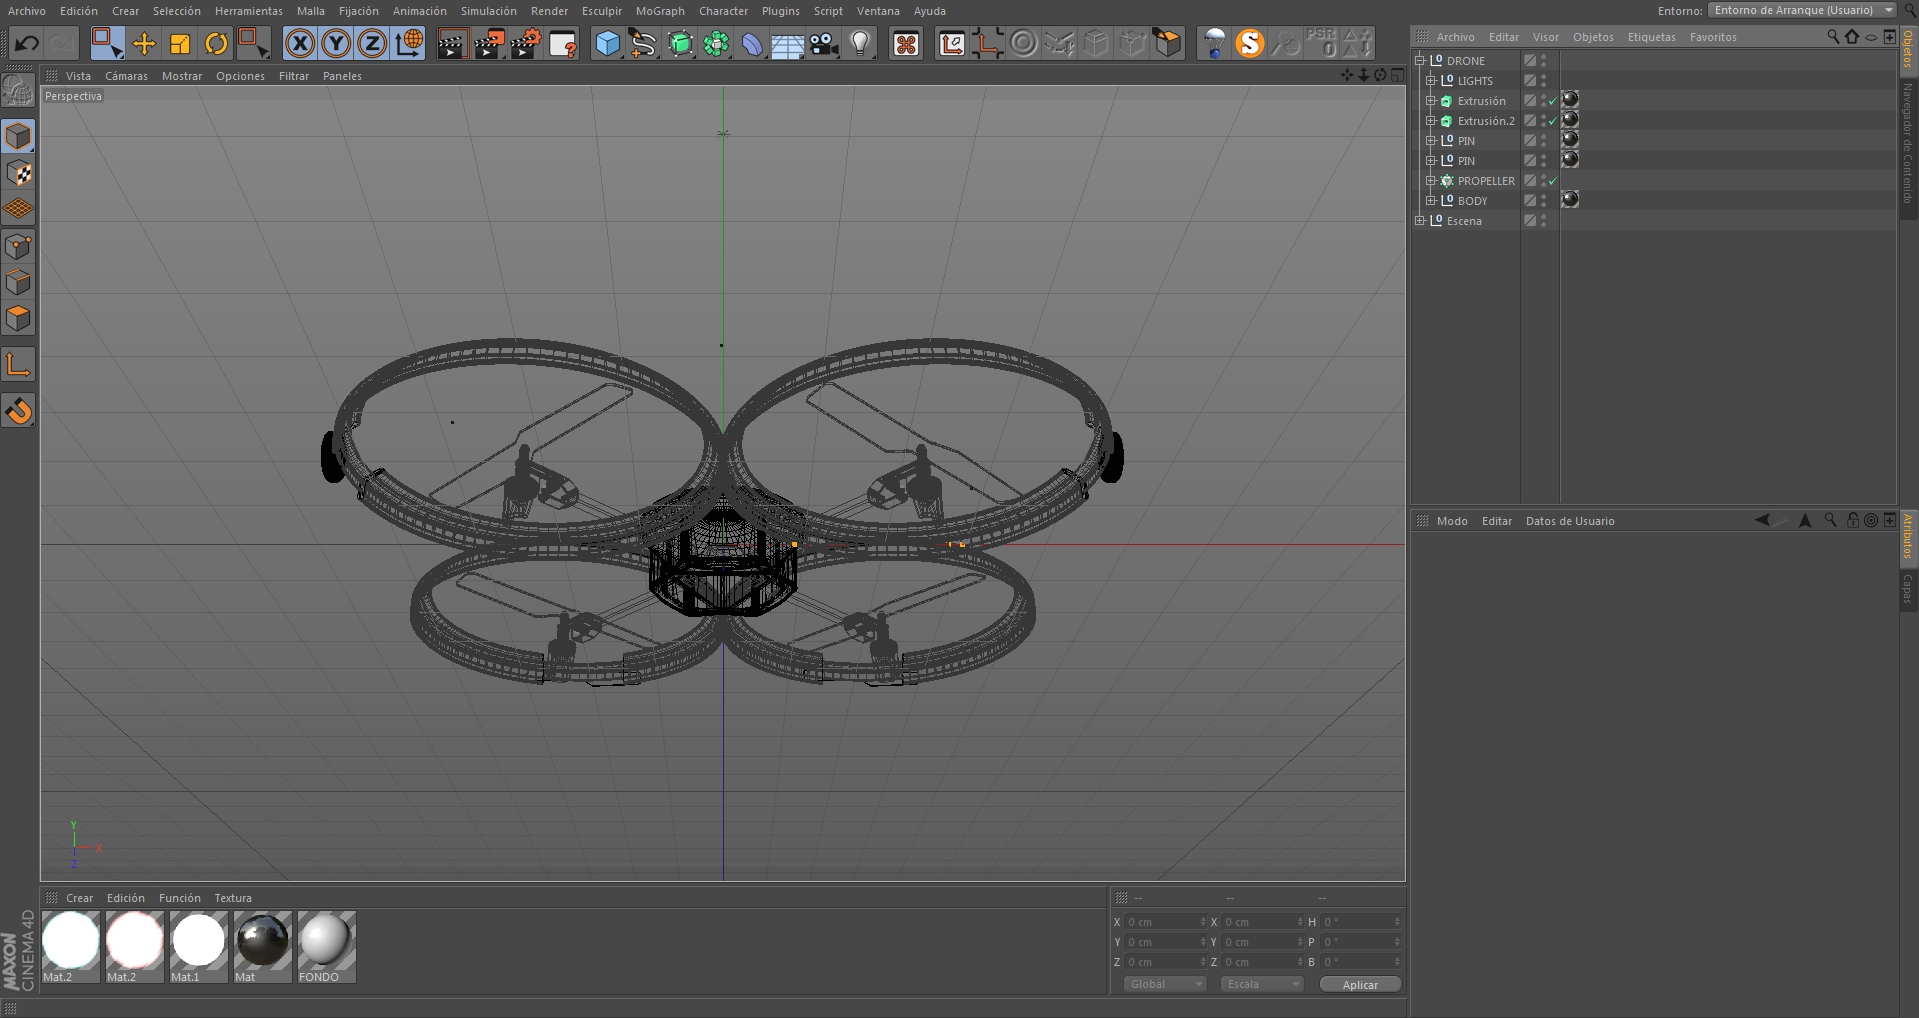Open the MoGraph menu

[660, 11]
